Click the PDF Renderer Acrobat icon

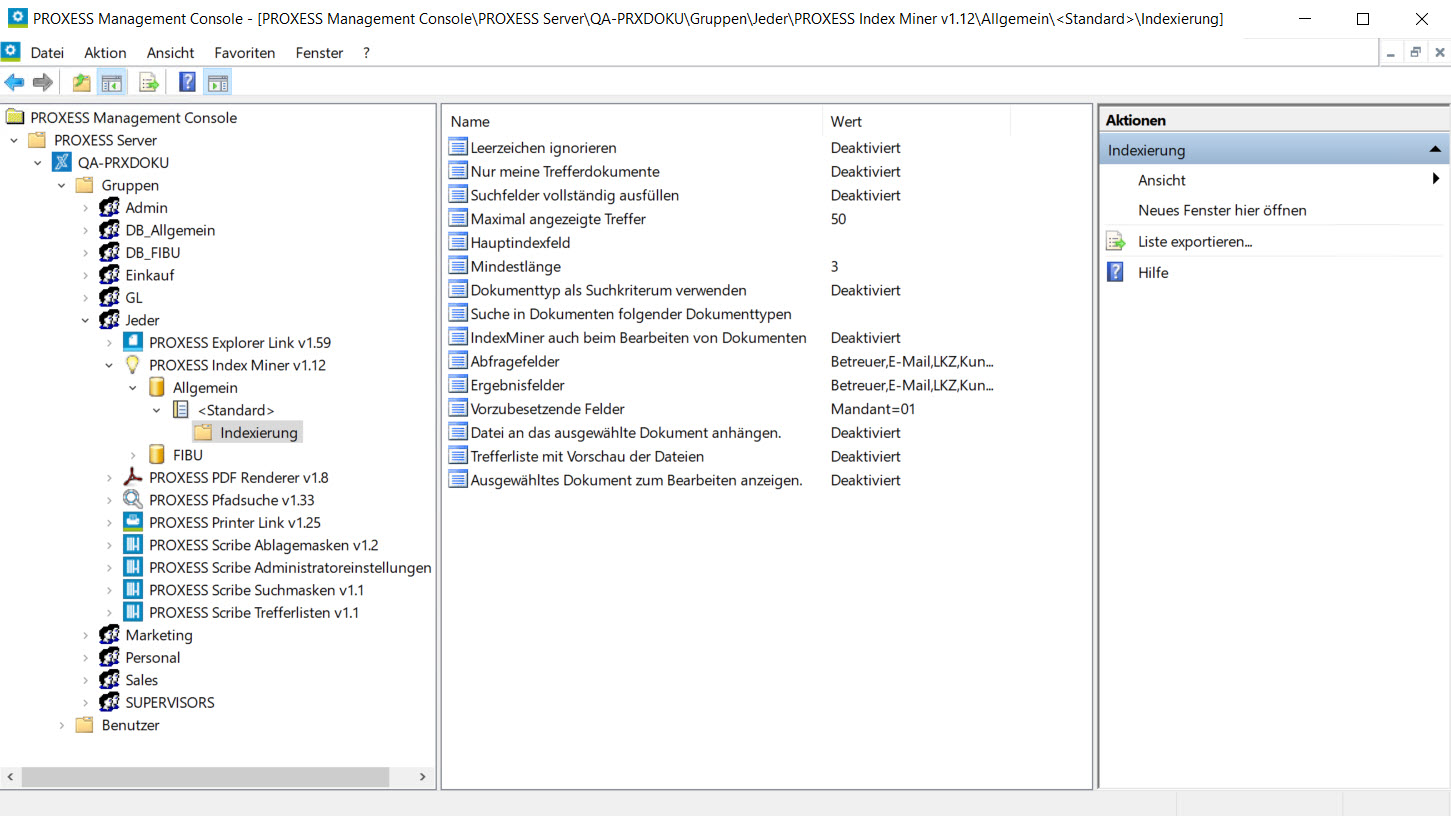[132, 477]
